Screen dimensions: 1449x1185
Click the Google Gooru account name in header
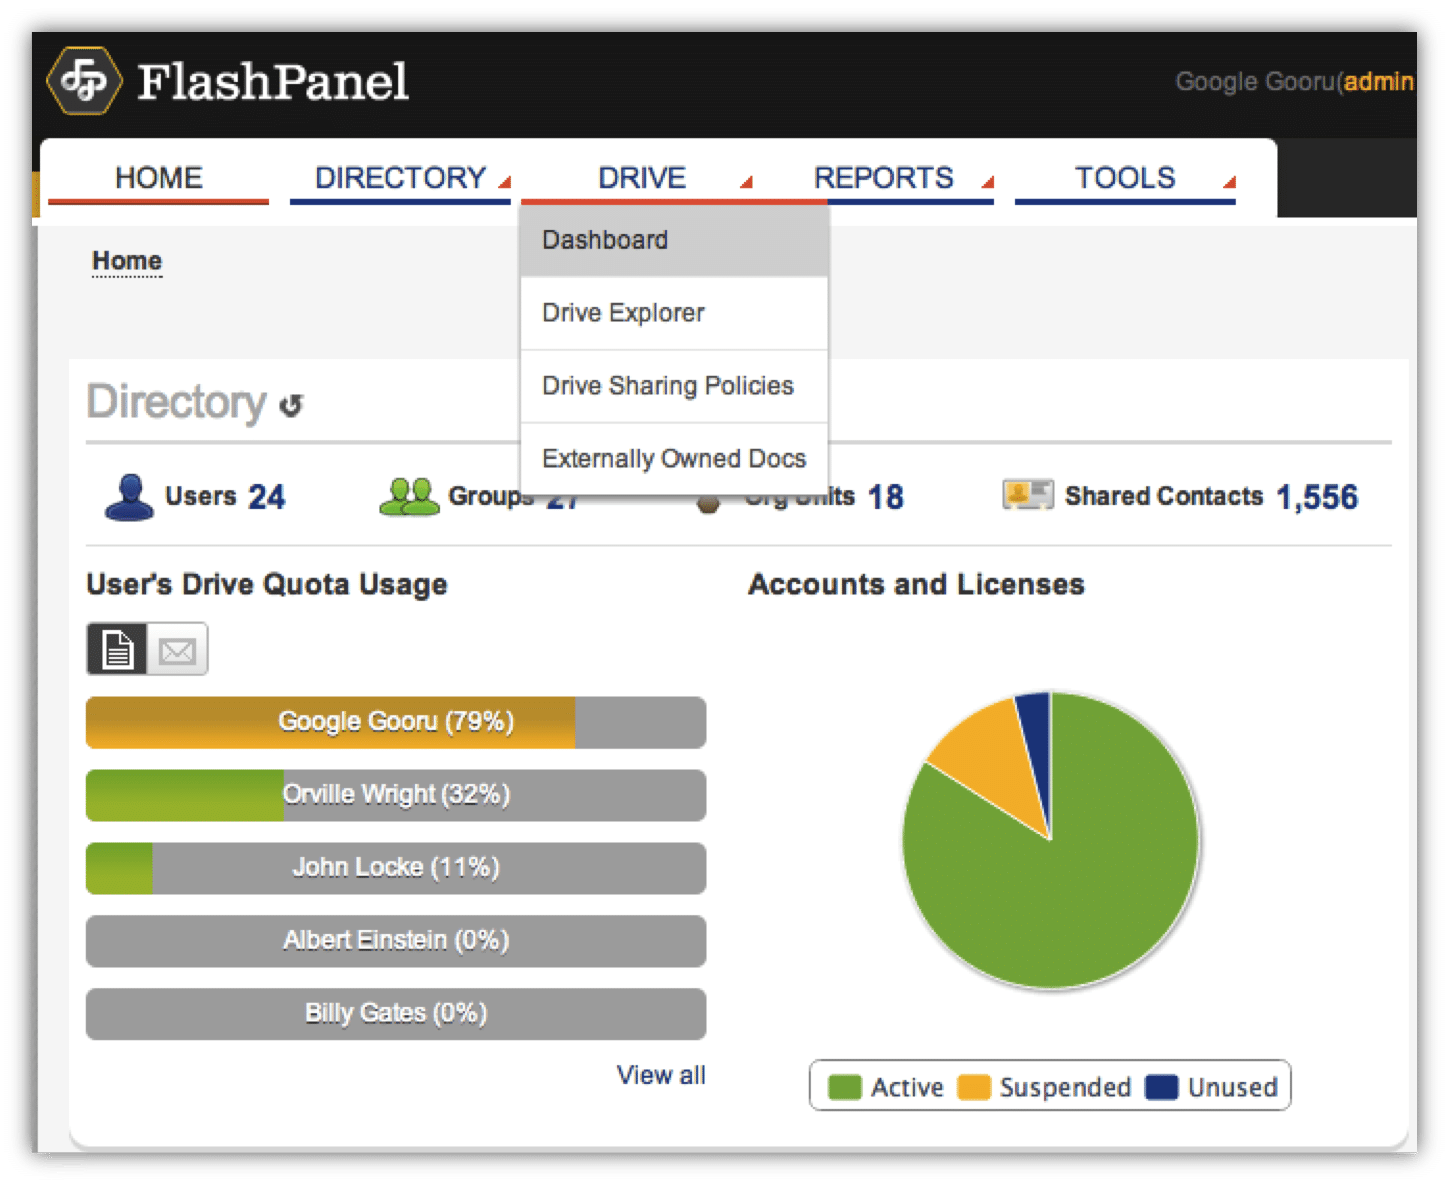(1255, 82)
